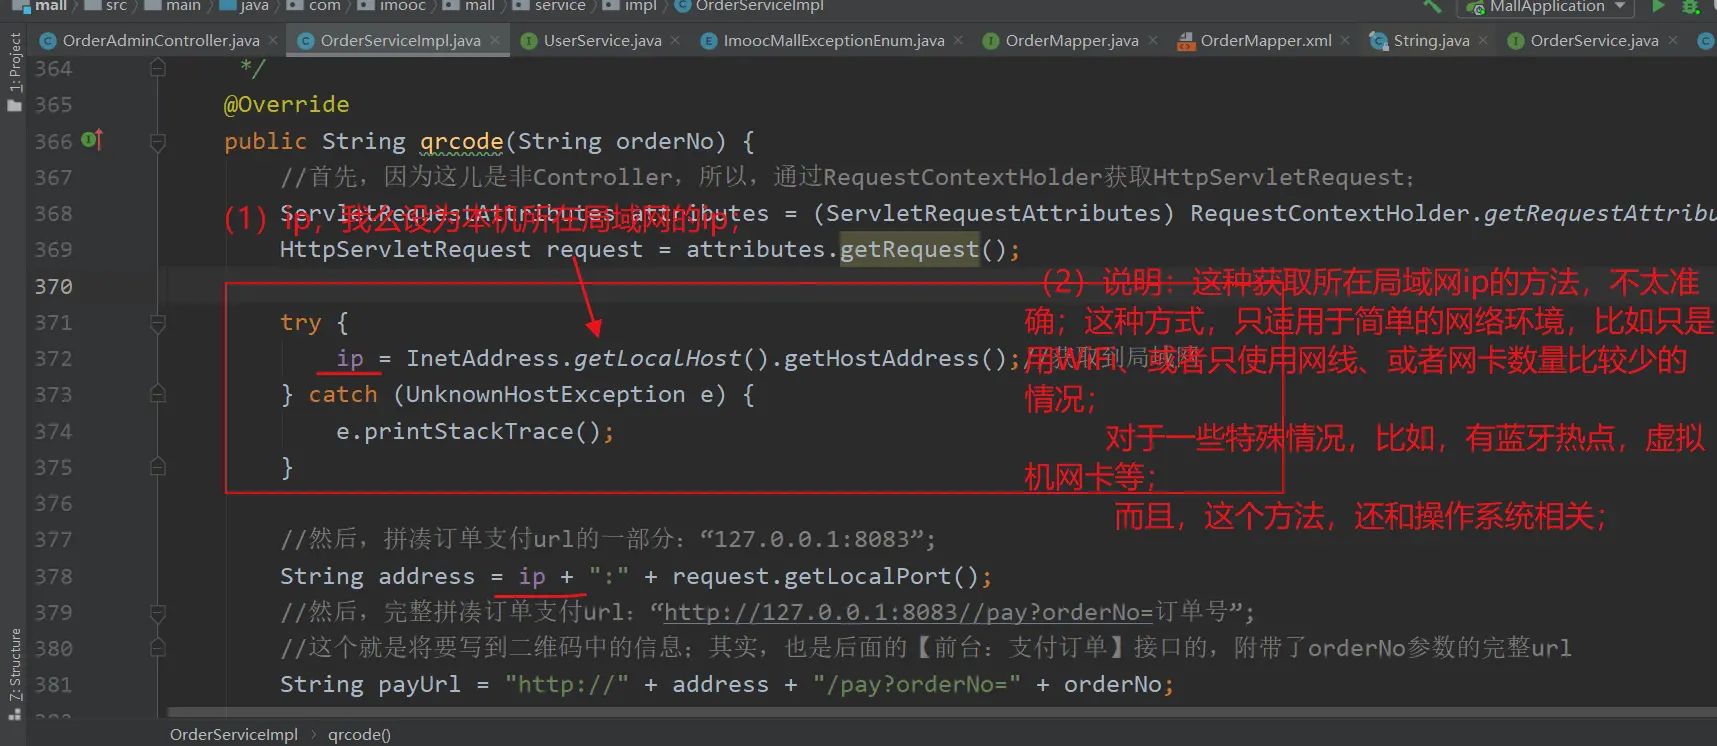The image size is (1717, 746).
Task: Click getLocalHost on line 372
Action: pyautogui.click(x=657, y=359)
